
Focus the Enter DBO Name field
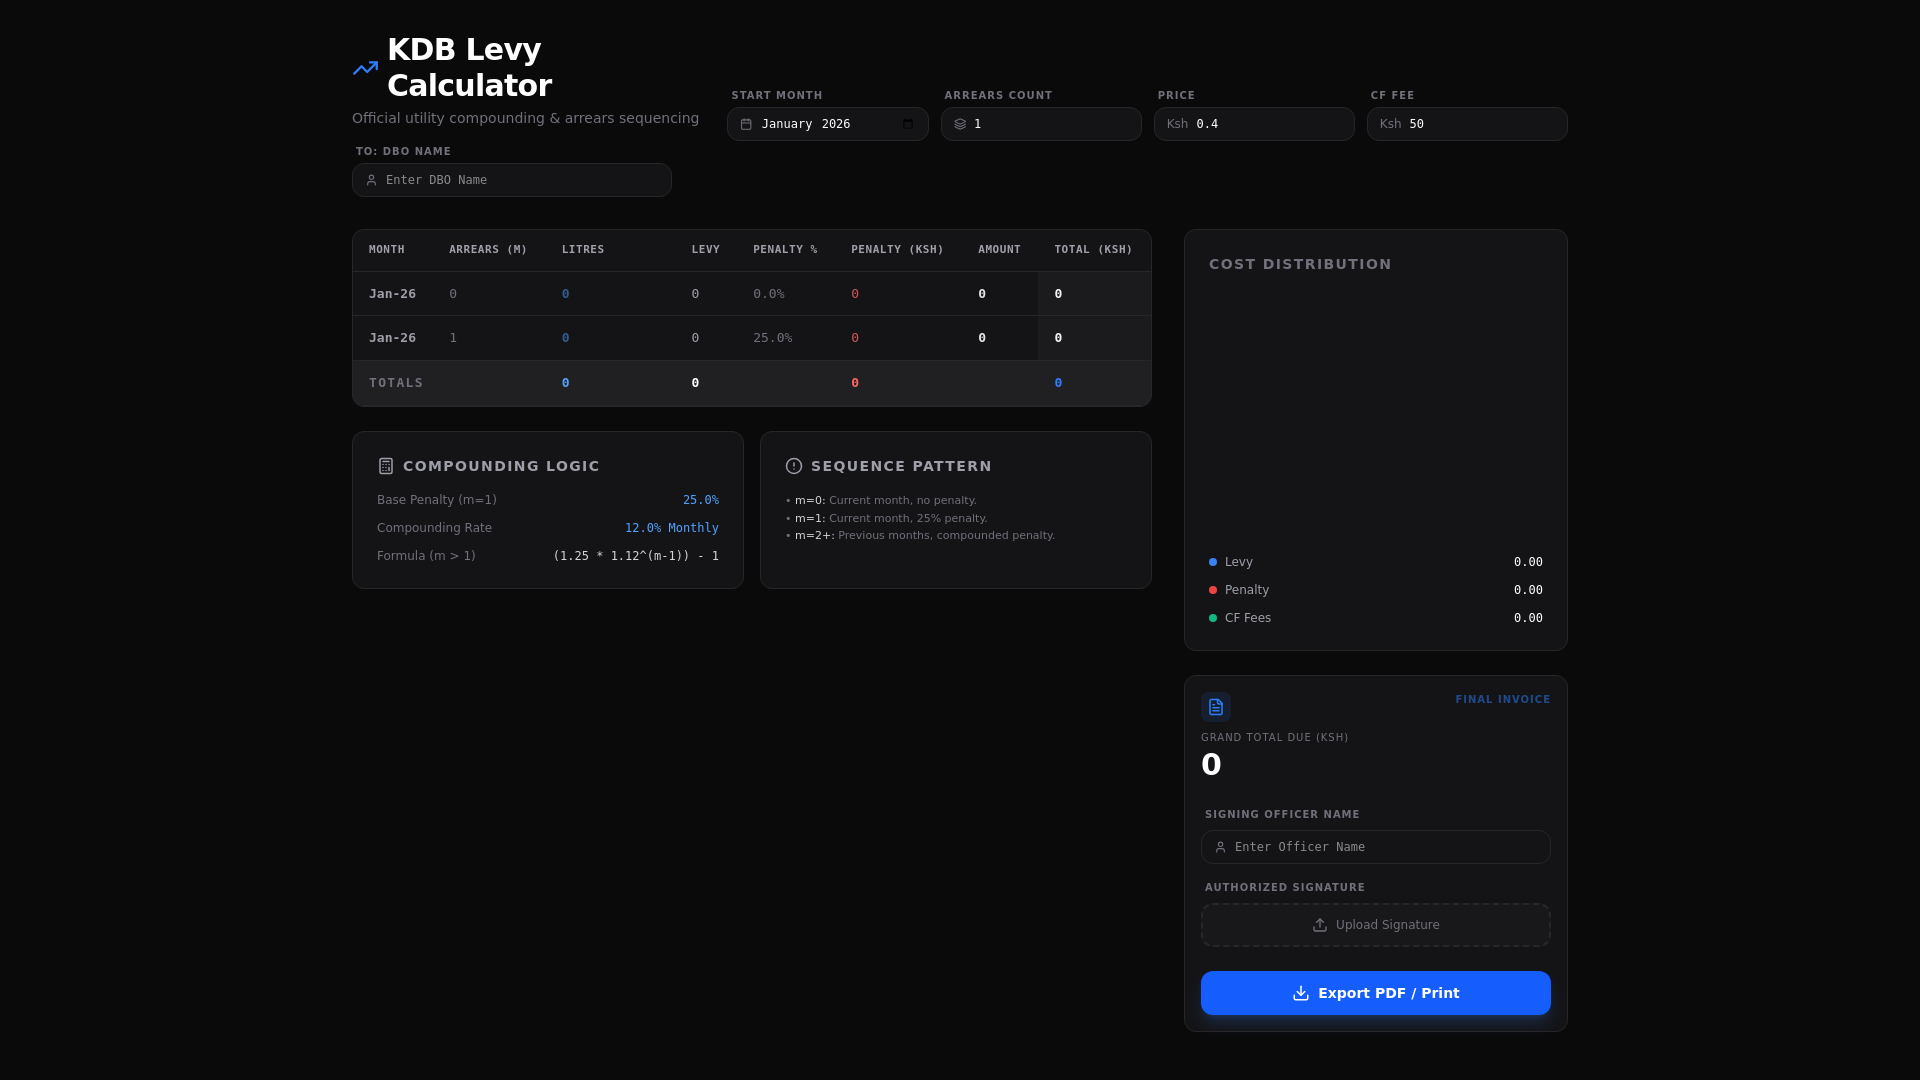pos(512,180)
